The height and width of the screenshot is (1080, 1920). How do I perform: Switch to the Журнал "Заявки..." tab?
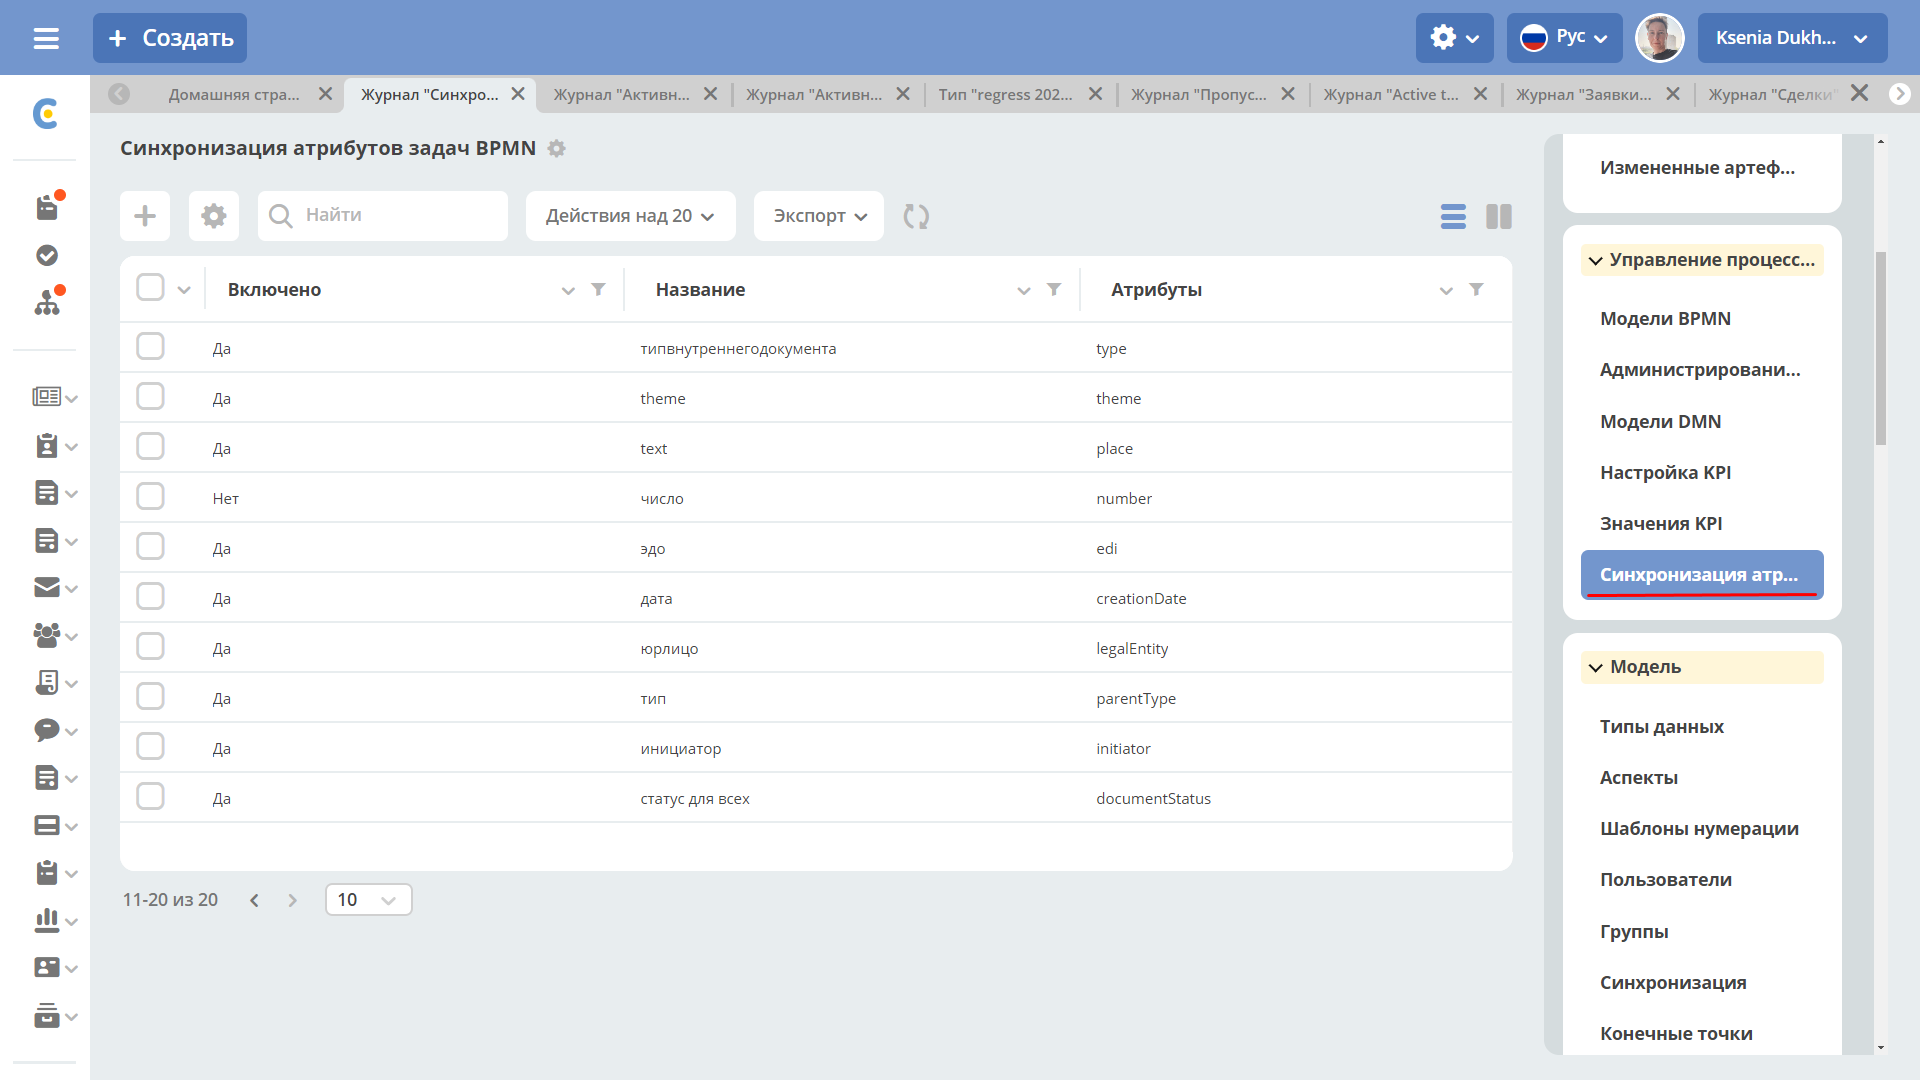click(x=1583, y=94)
